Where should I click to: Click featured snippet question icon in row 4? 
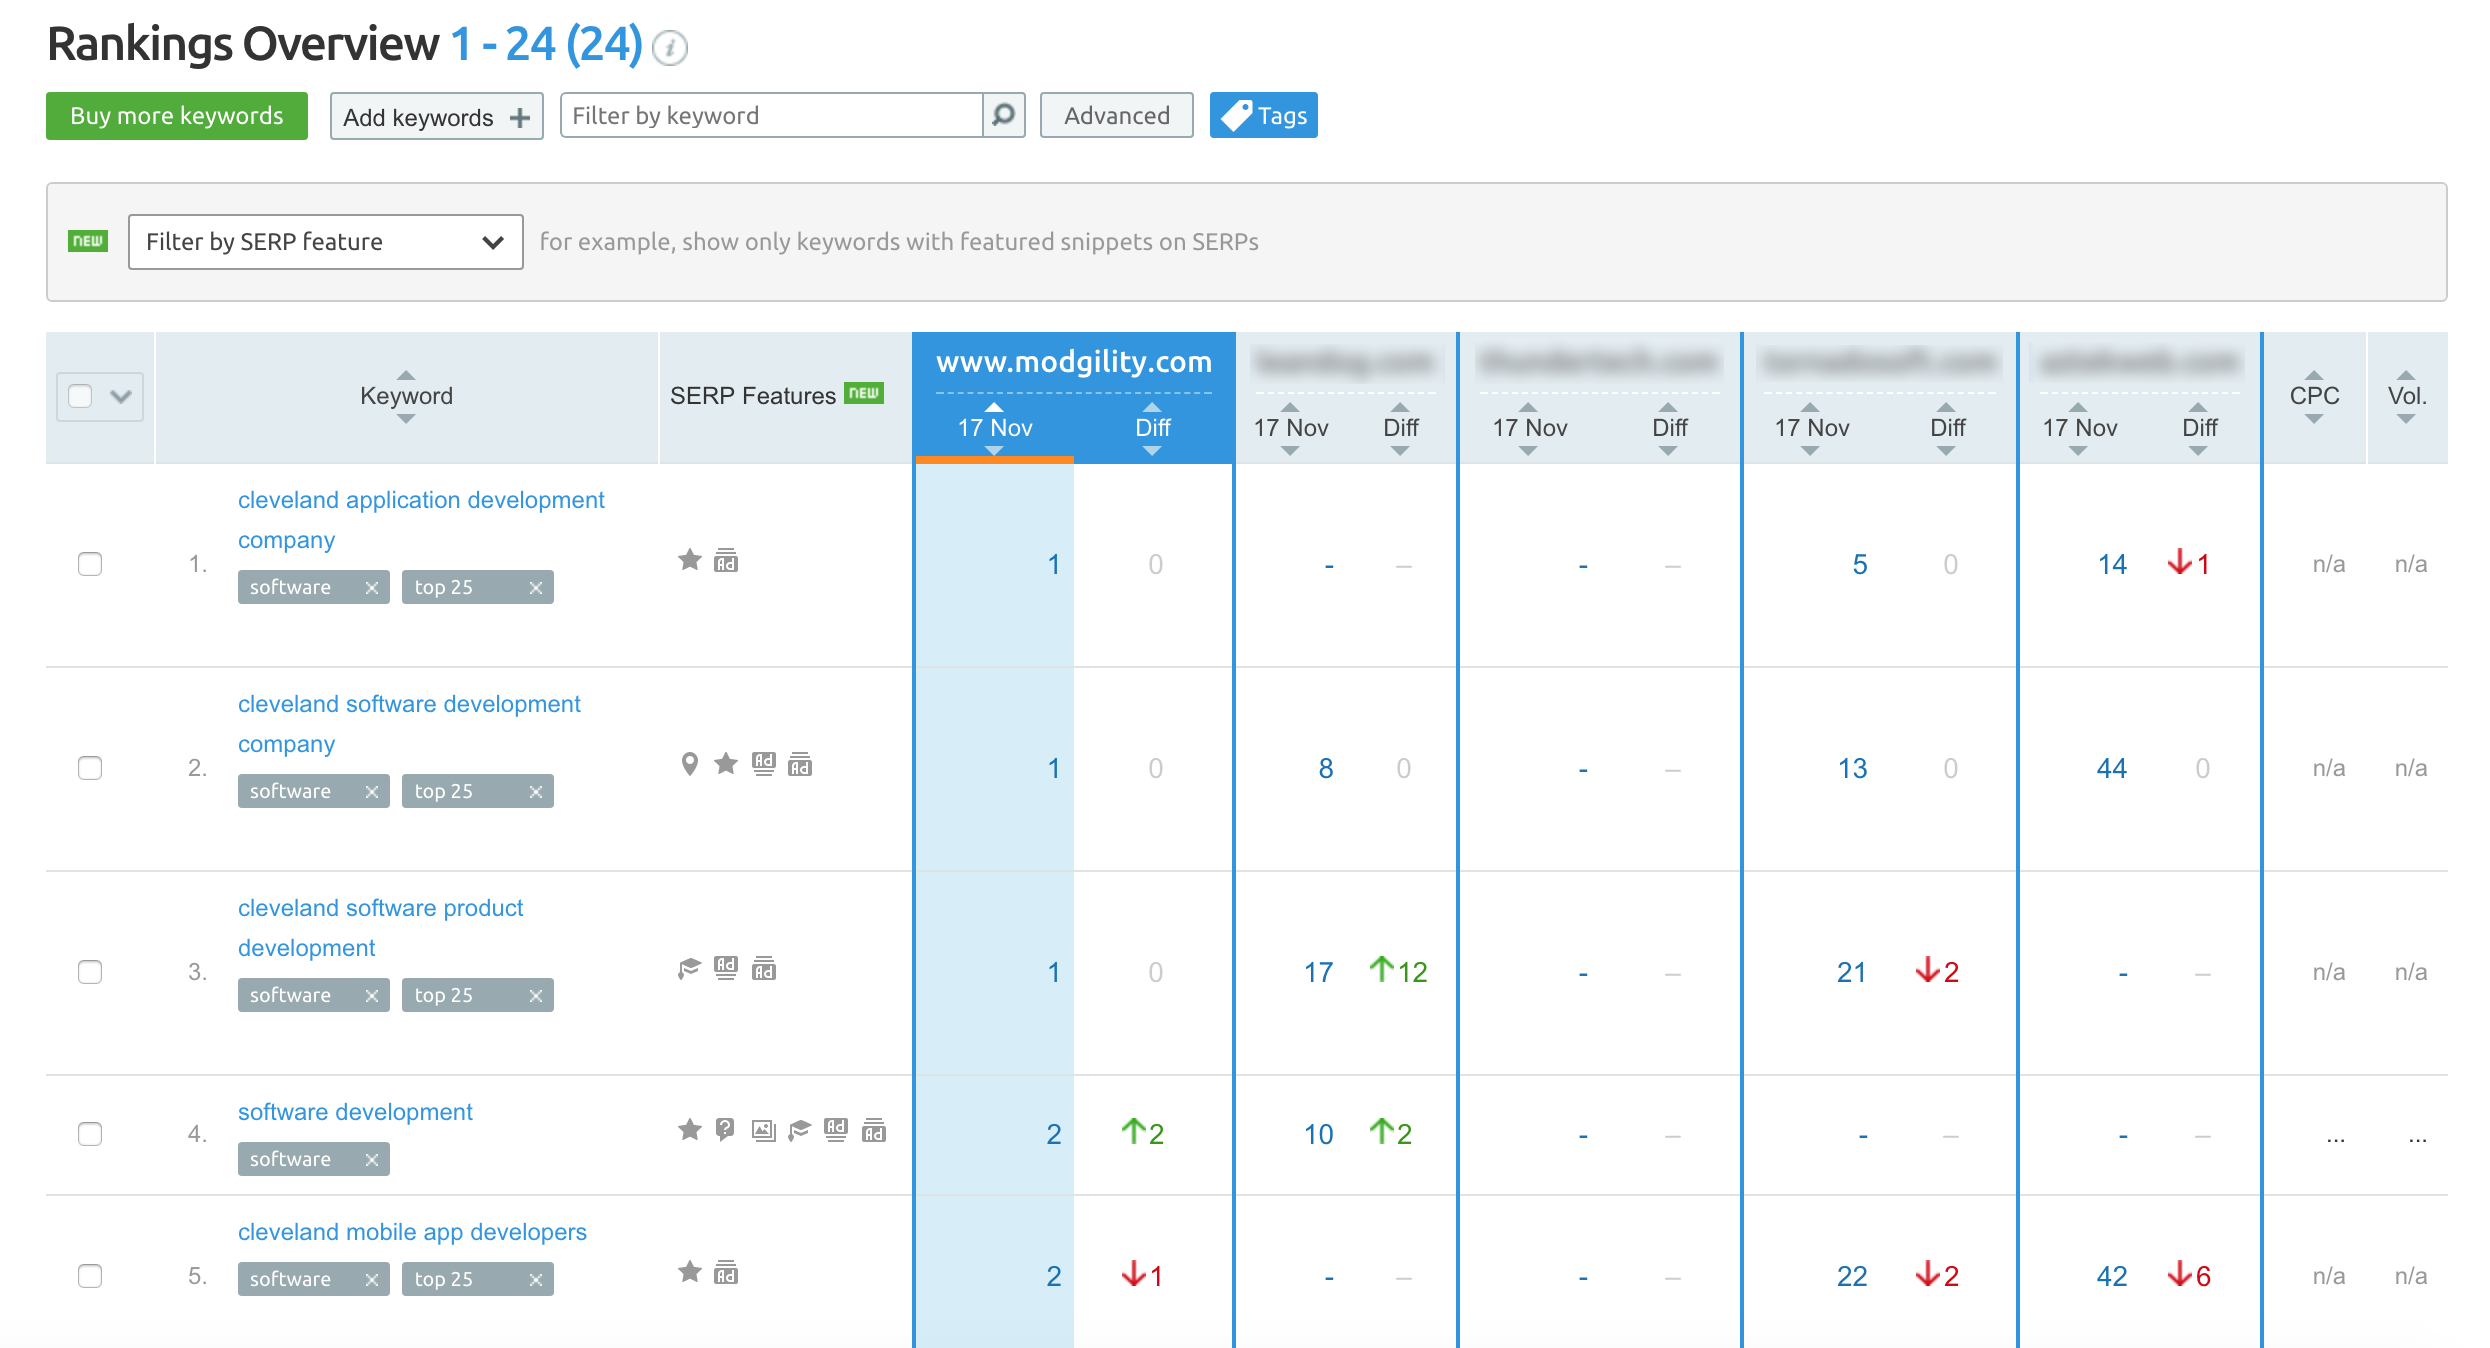[726, 1130]
